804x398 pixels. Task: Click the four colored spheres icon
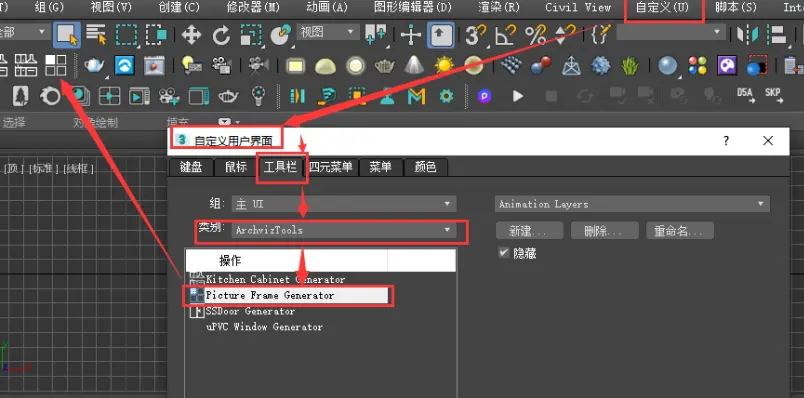(697, 66)
